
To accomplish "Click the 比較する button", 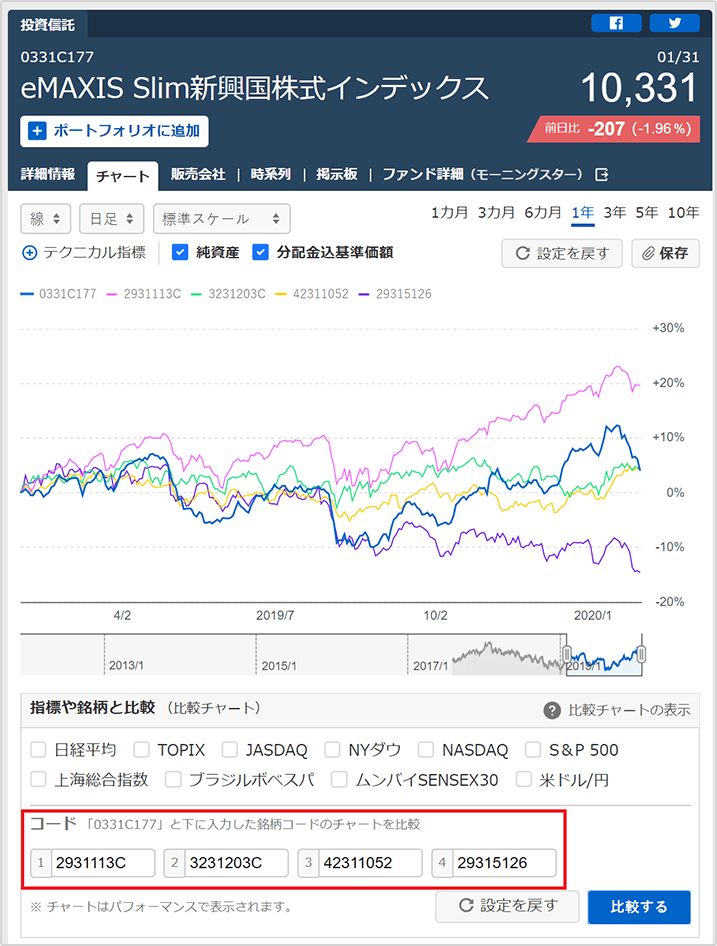I will tap(639, 907).
